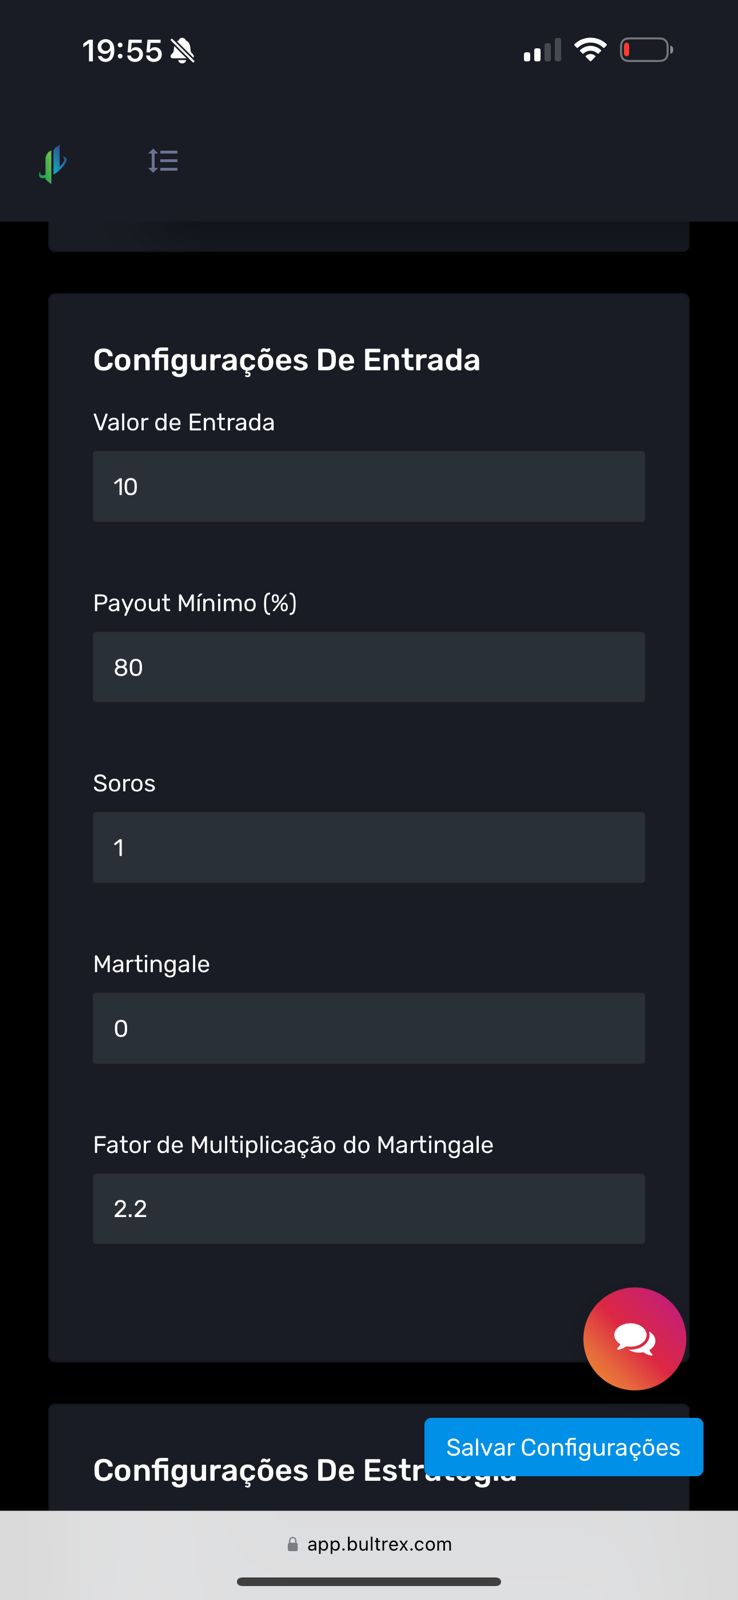Tap the low battery indicator
Image resolution: width=738 pixels, height=1600 pixels.
tap(646, 50)
